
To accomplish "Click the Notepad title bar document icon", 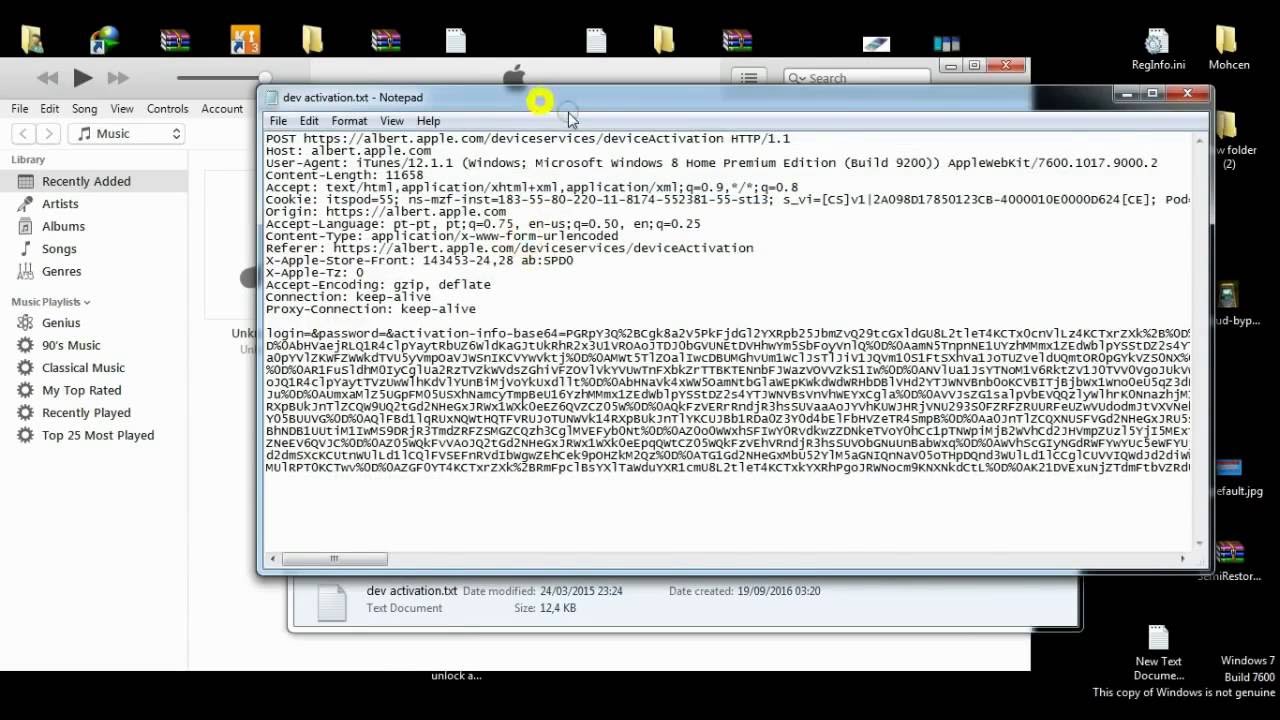I will pos(271,97).
